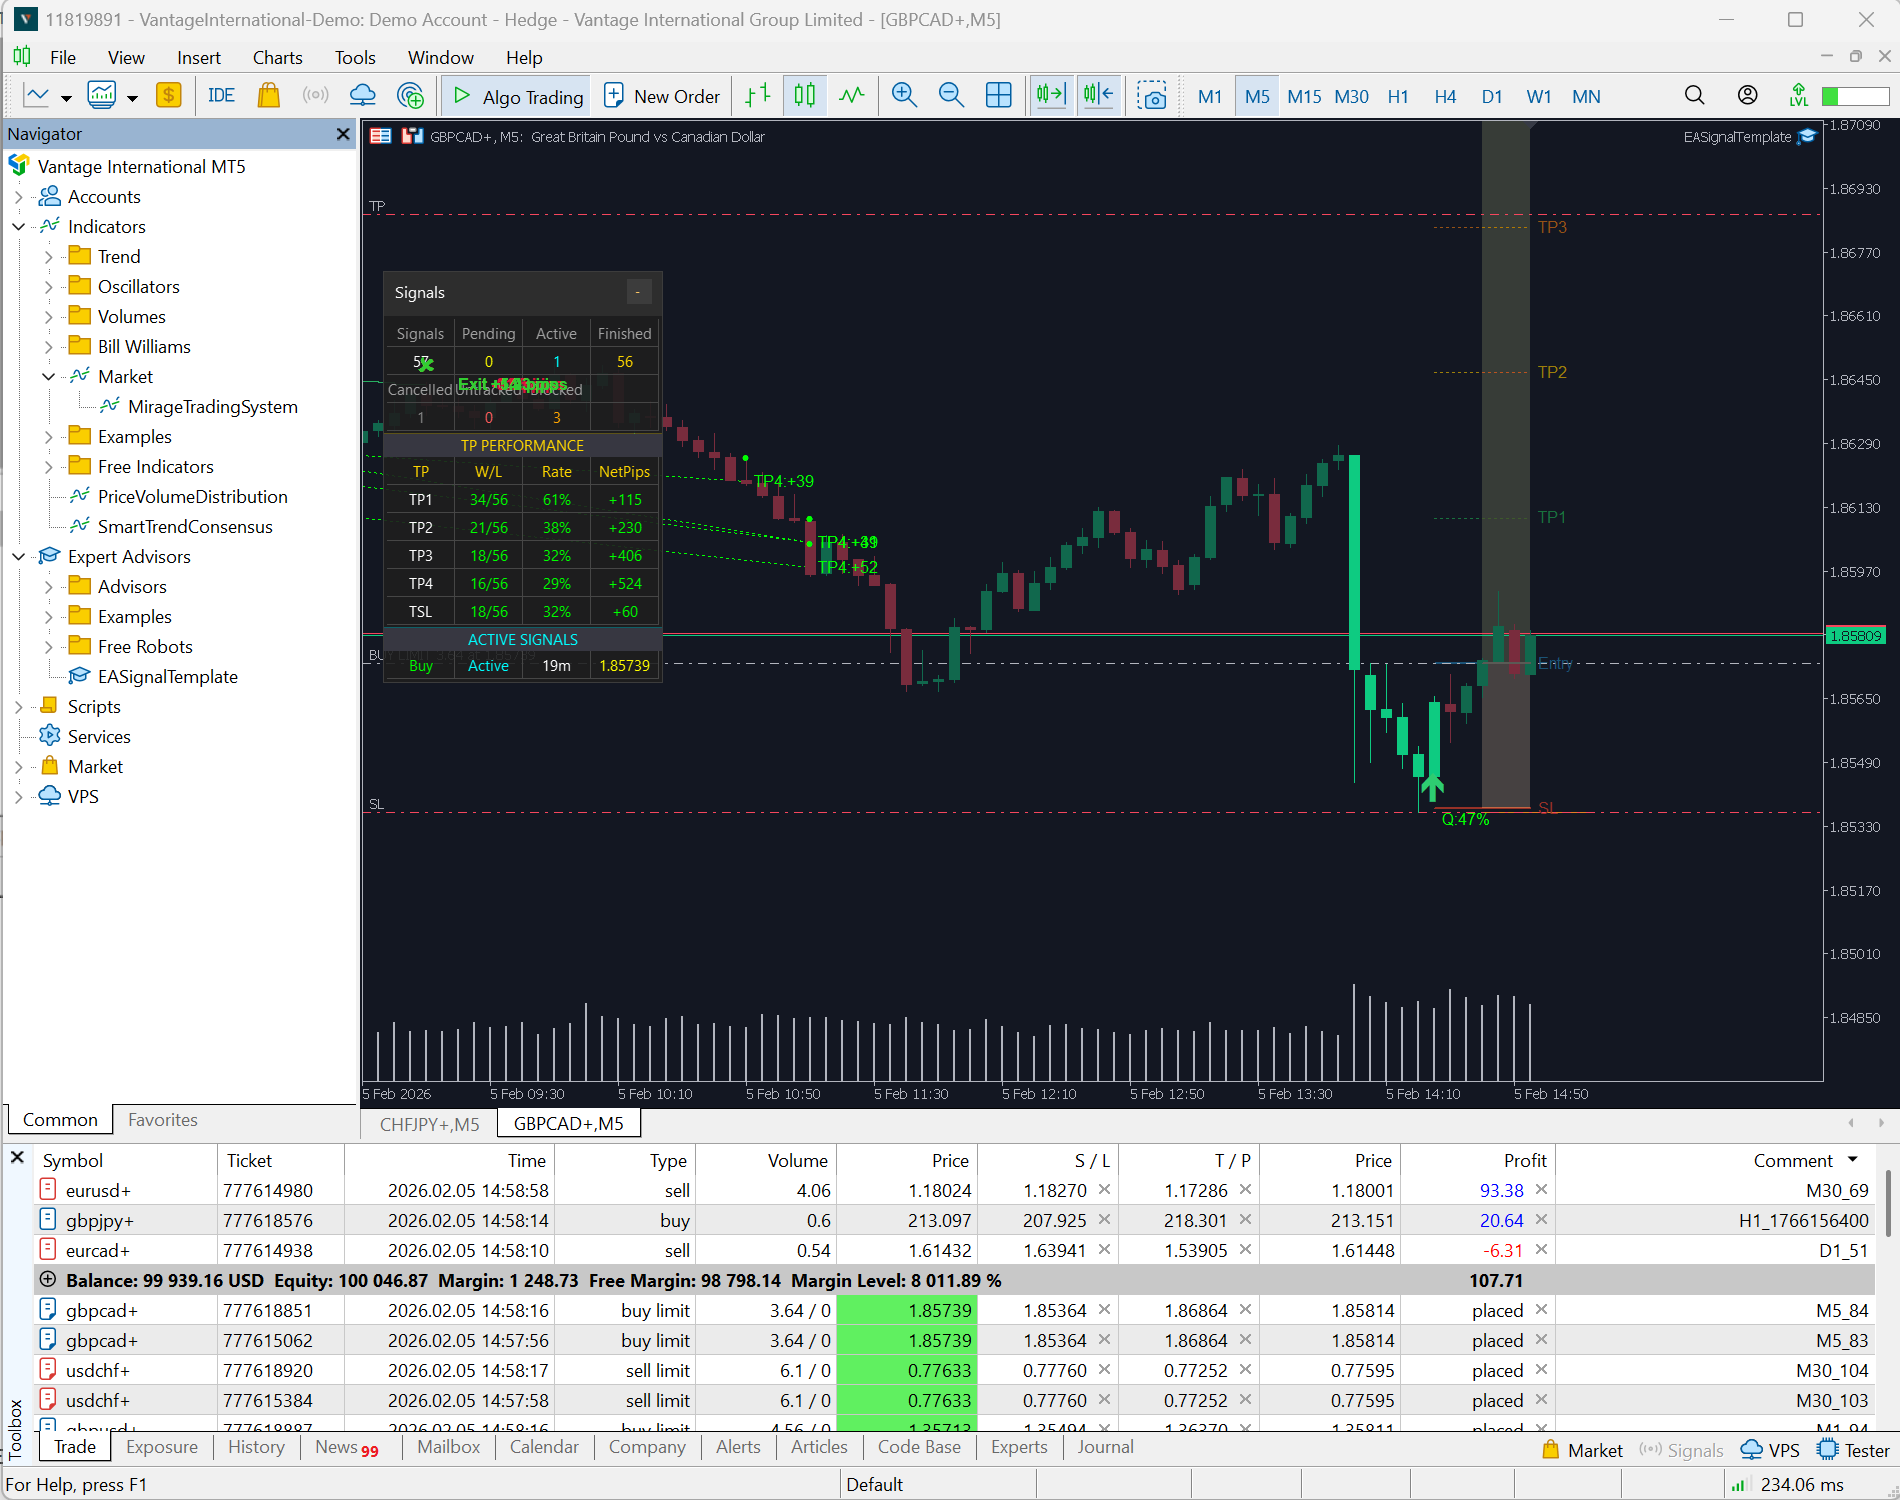Image resolution: width=1900 pixels, height=1500 pixels.
Task: Click the Signals radio wave toolbar icon
Action: pos(315,96)
